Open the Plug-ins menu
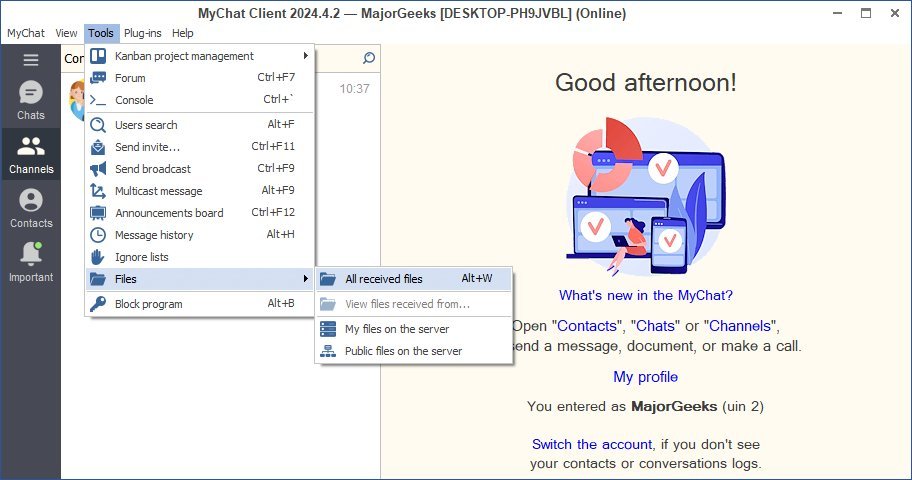This screenshot has width=912, height=480. [142, 33]
